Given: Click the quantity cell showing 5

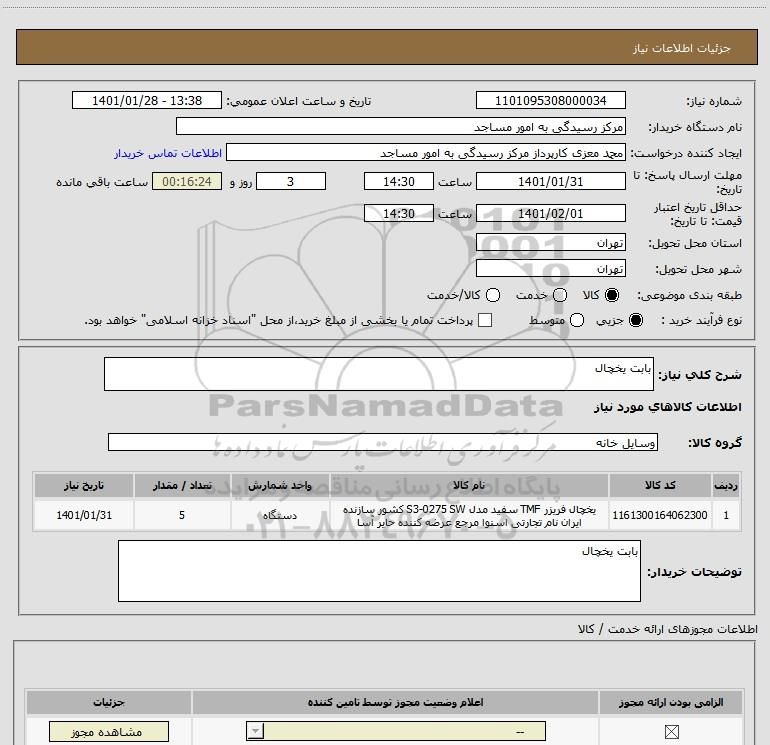Looking at the screenshot, I should pyautogui.click(x=182, y=515).
